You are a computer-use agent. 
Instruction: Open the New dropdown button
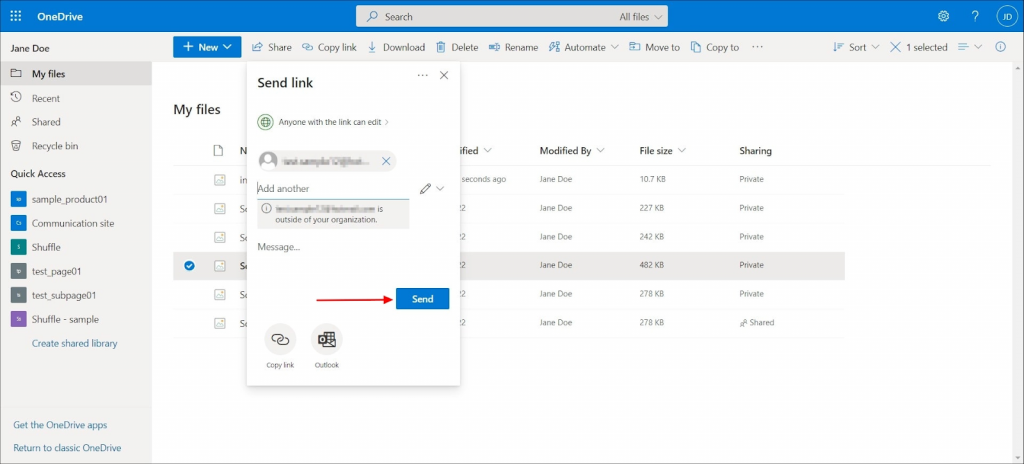[x=207, y=47]
